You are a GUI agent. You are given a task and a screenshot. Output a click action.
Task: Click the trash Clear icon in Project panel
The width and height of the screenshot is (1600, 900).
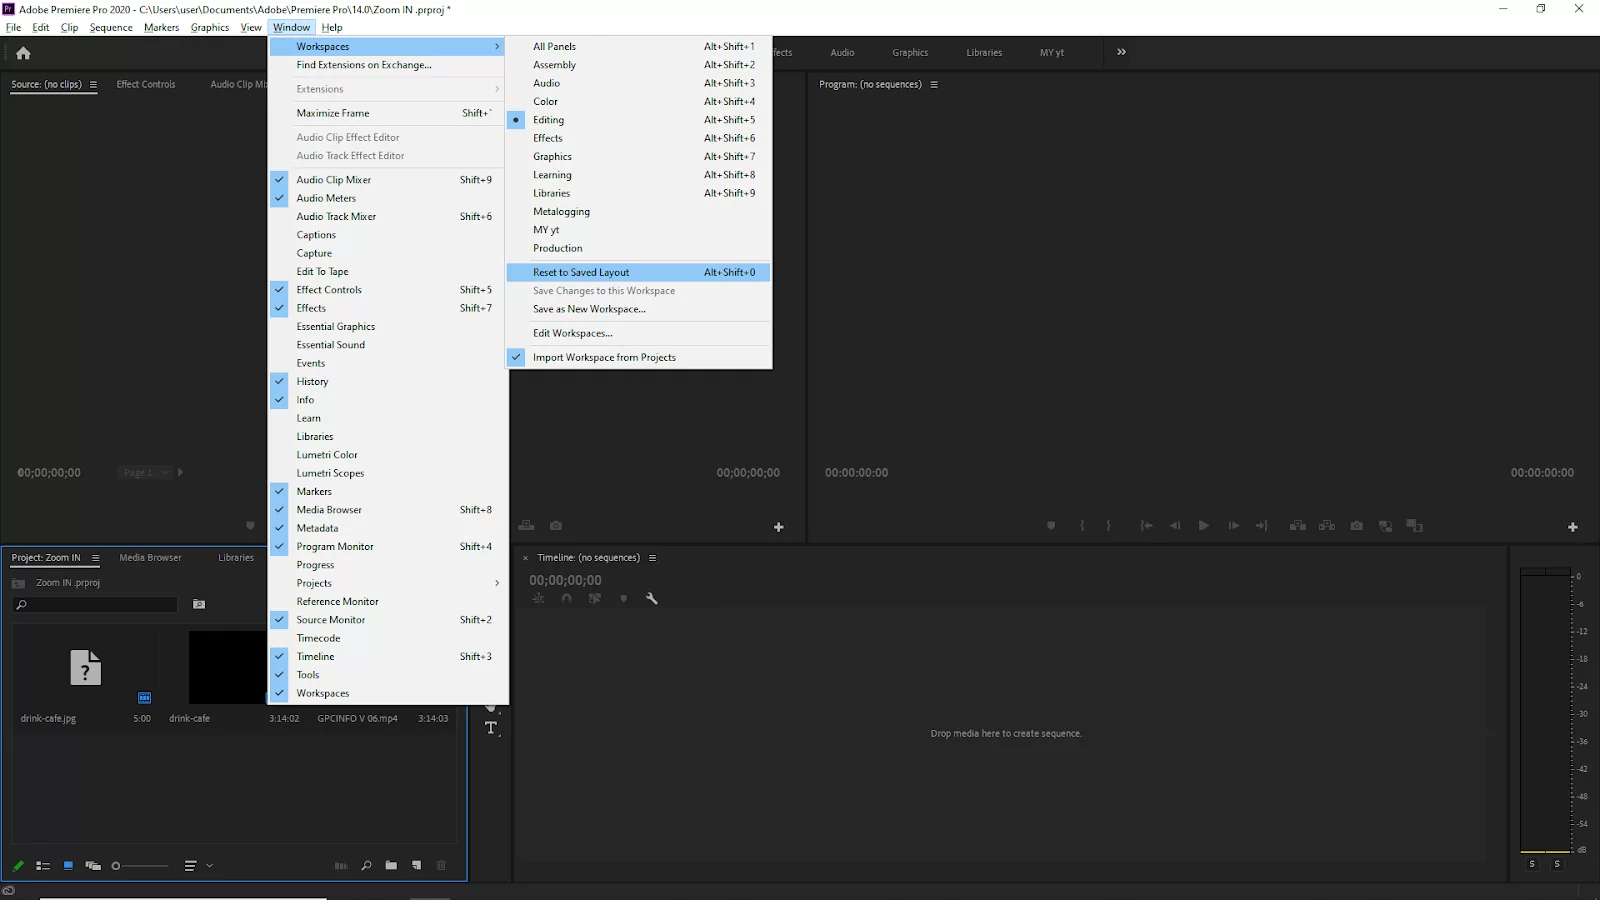(441, 866)
